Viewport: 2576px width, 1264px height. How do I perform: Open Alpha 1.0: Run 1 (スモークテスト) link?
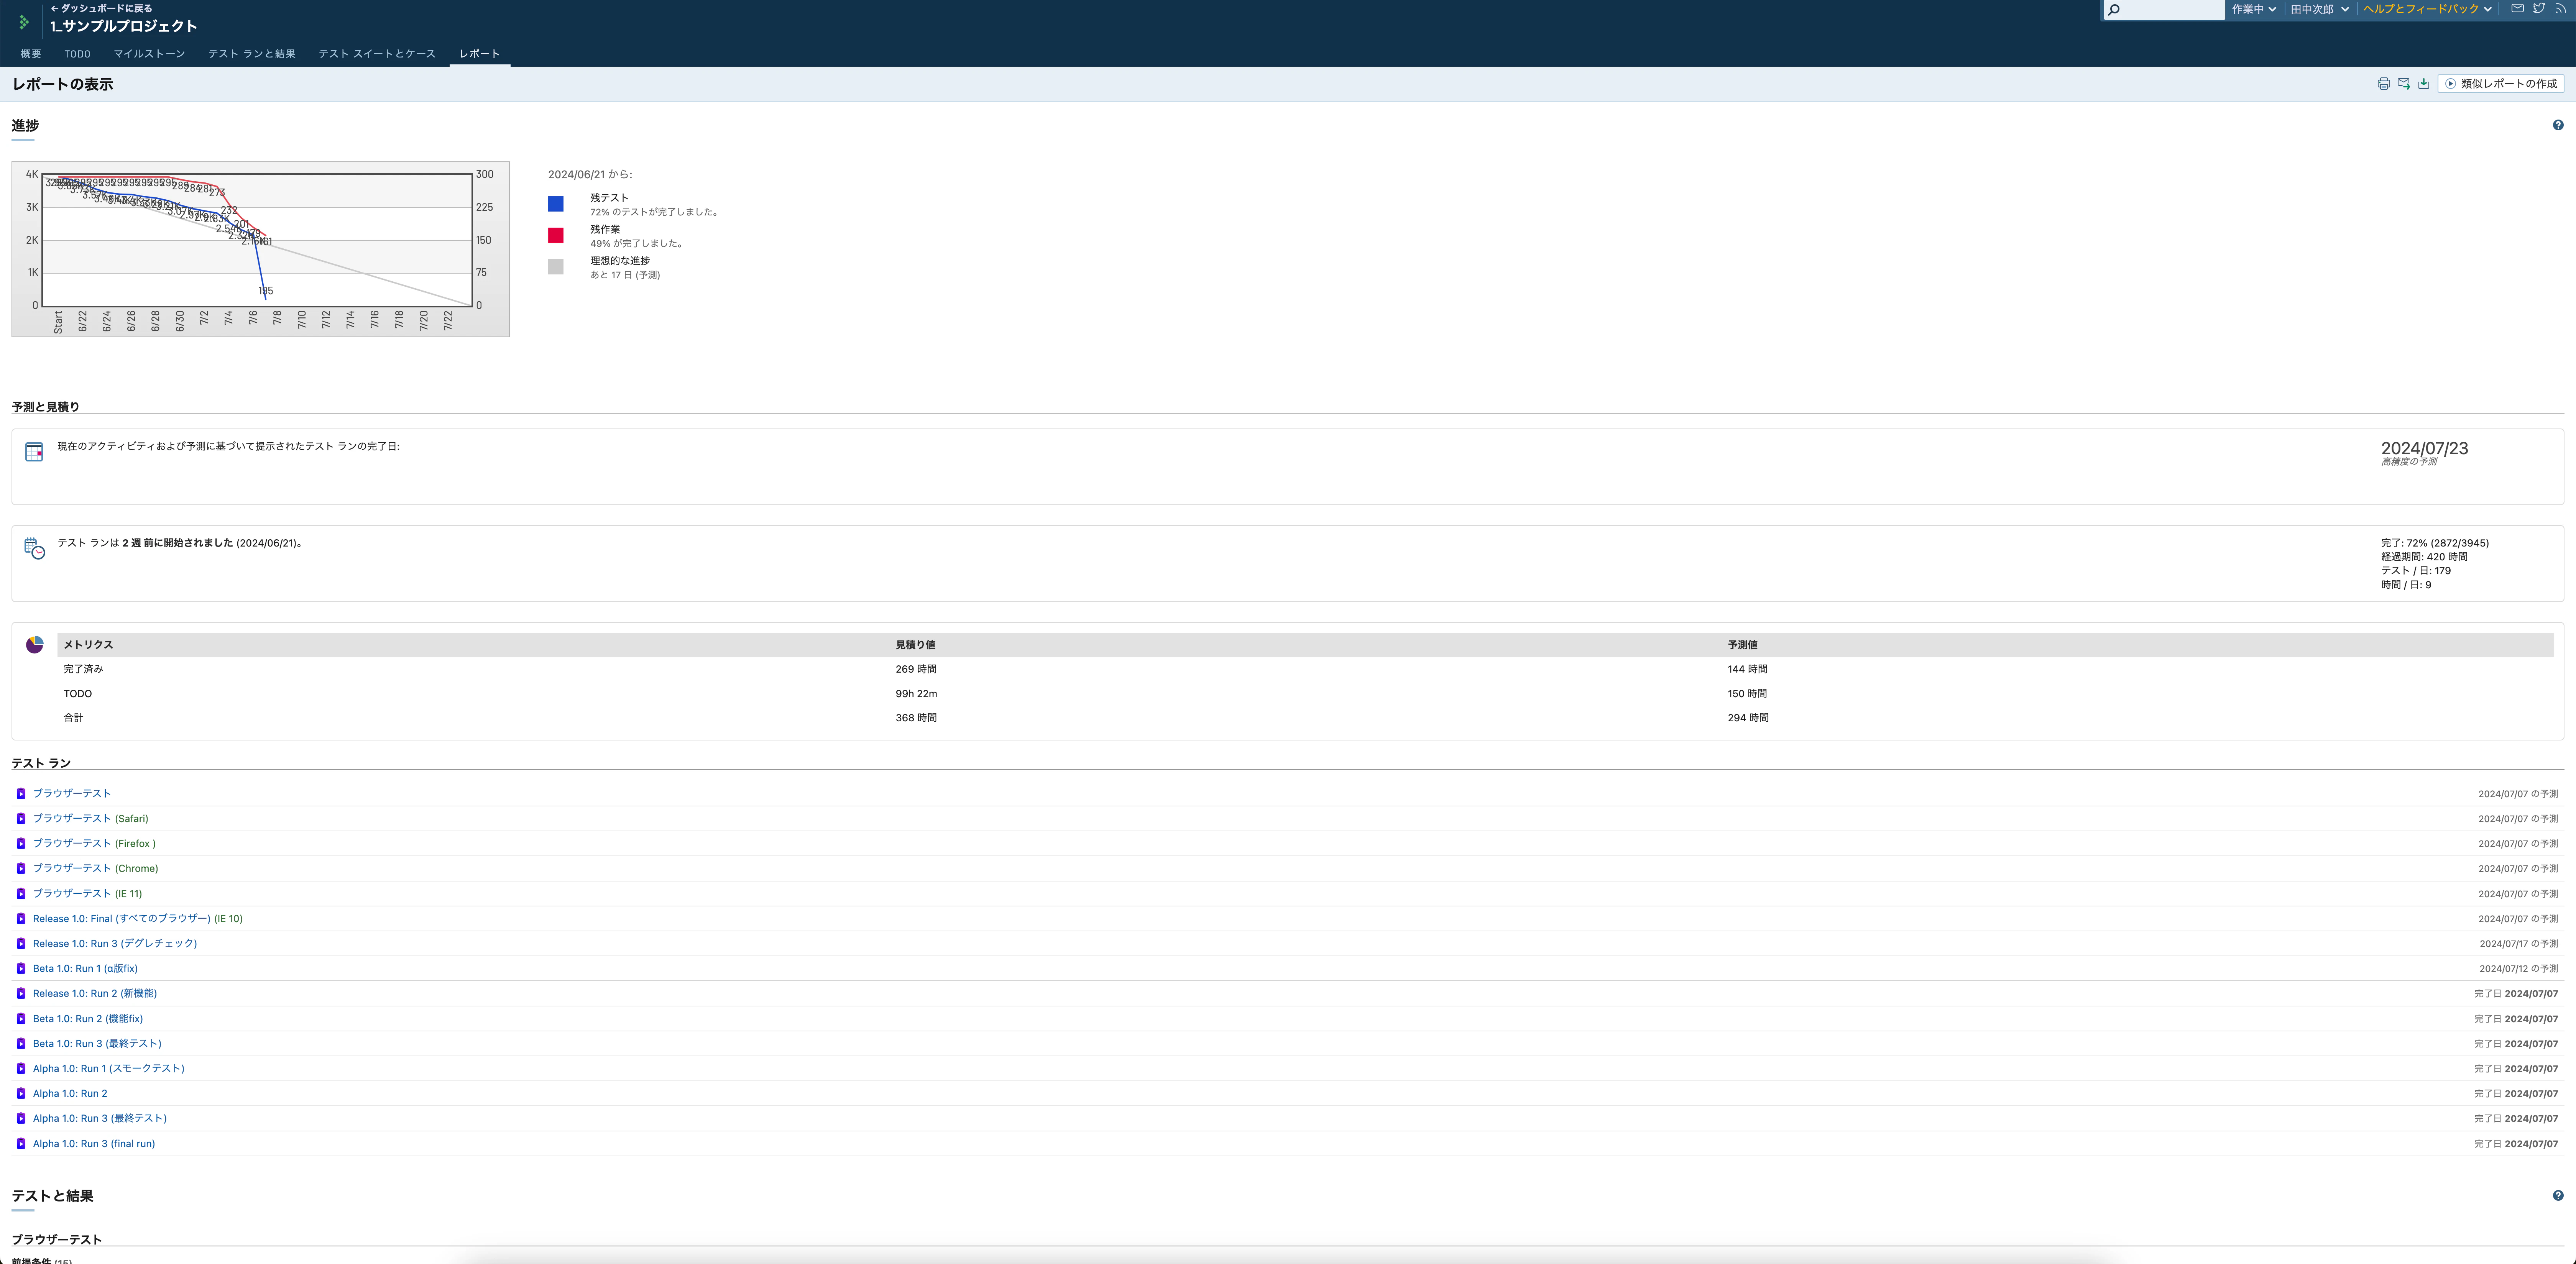click(x=109, y=1069)
